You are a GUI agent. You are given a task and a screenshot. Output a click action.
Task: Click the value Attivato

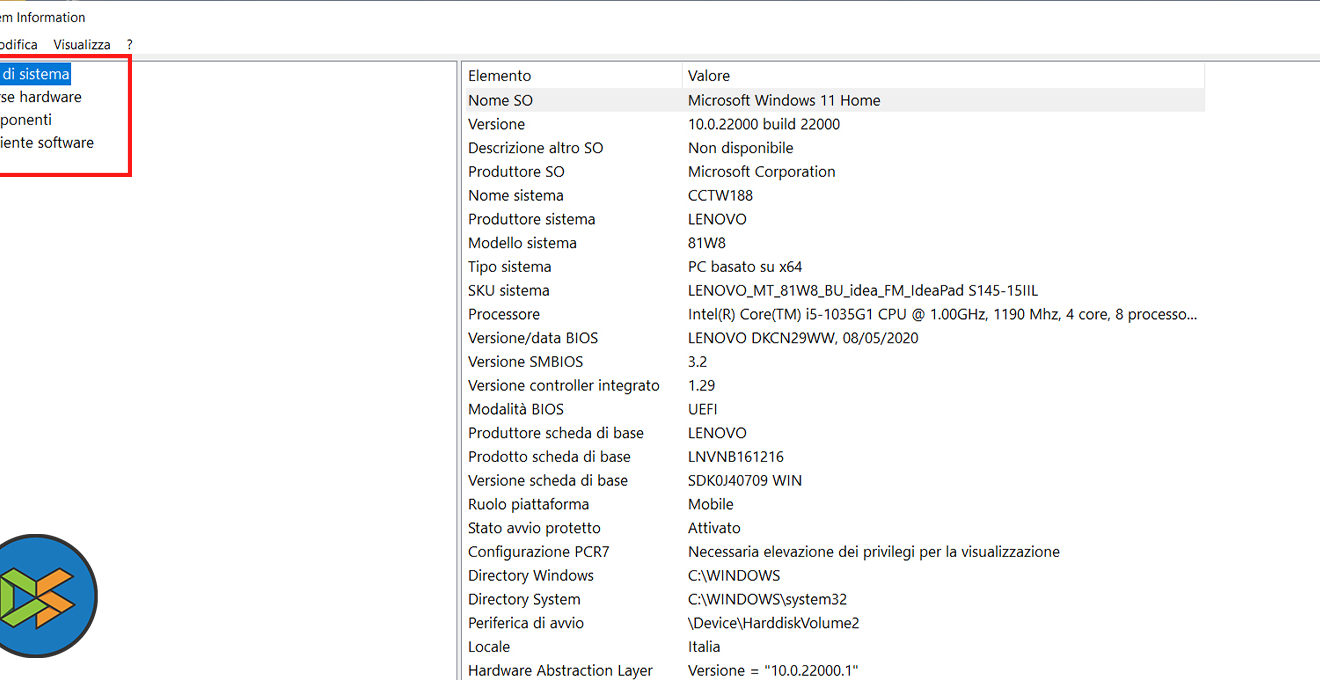715,528
